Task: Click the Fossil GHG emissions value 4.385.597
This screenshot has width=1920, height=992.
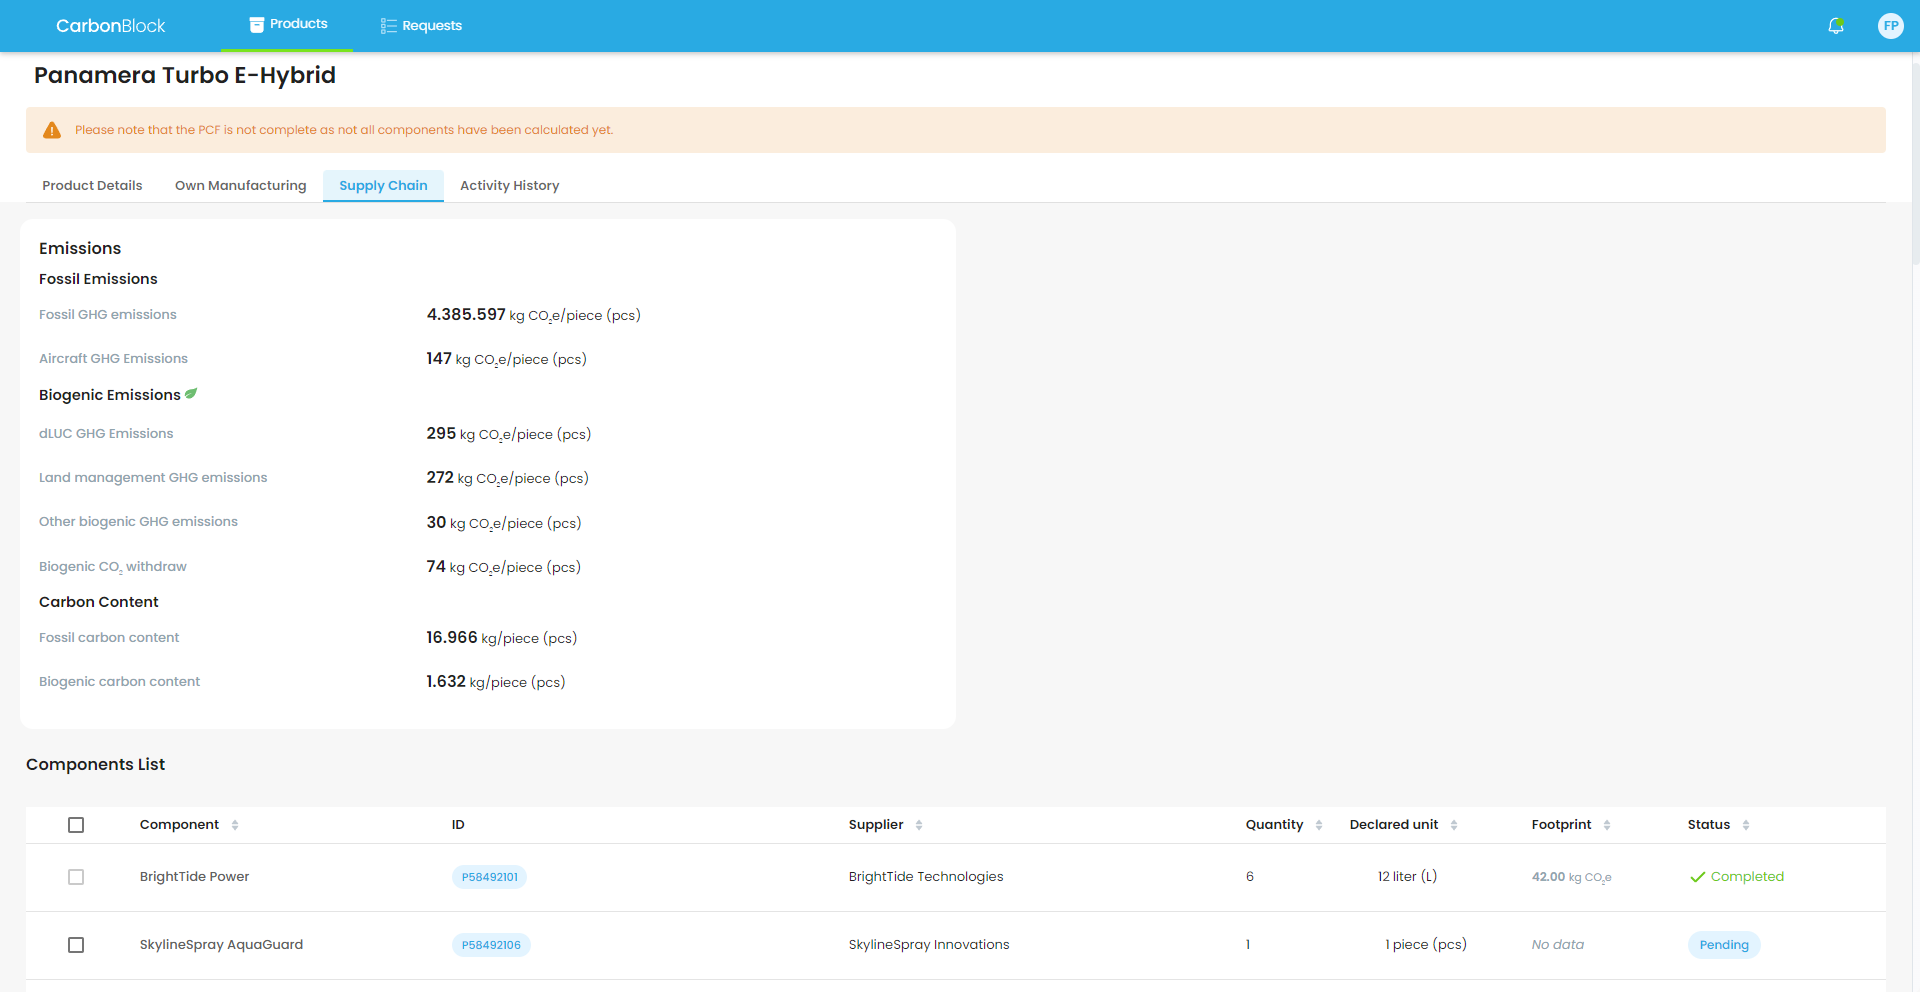Action: 466,315
